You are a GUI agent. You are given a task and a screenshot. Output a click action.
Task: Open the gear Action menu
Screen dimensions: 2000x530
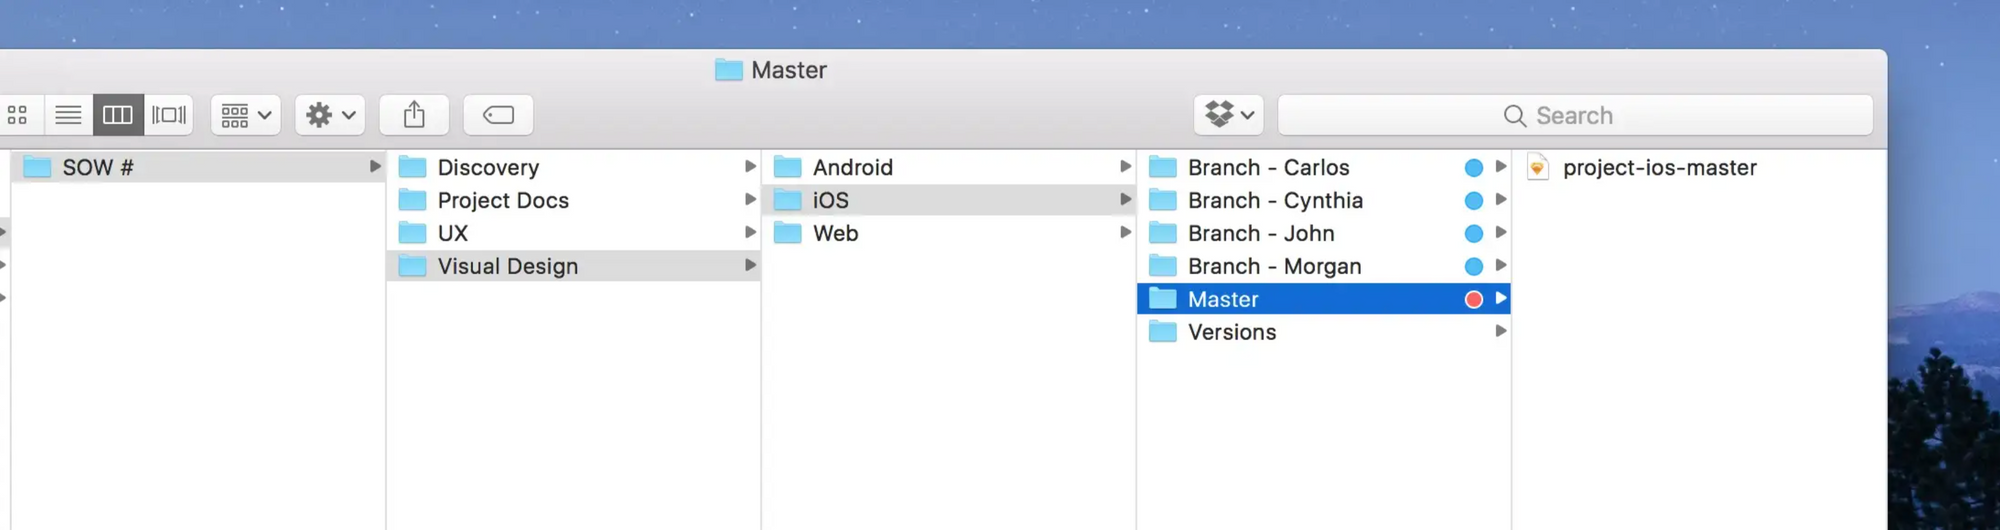tap(330, 115)
